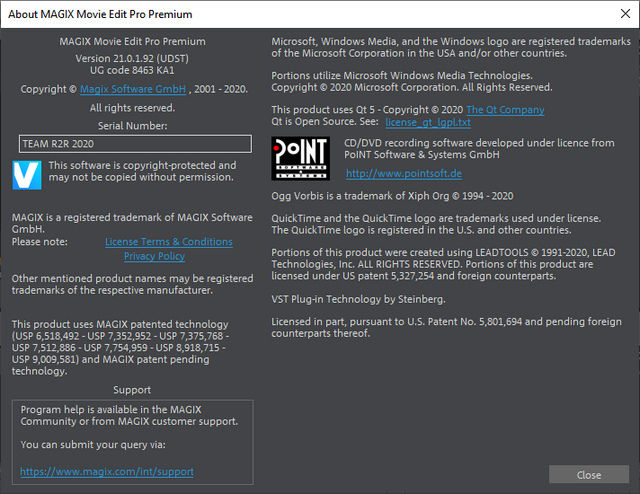Click the "About MAGIX Movie Edit Pro Premium" title
This screenshot has width=640, height=494.
click(100, 14)
